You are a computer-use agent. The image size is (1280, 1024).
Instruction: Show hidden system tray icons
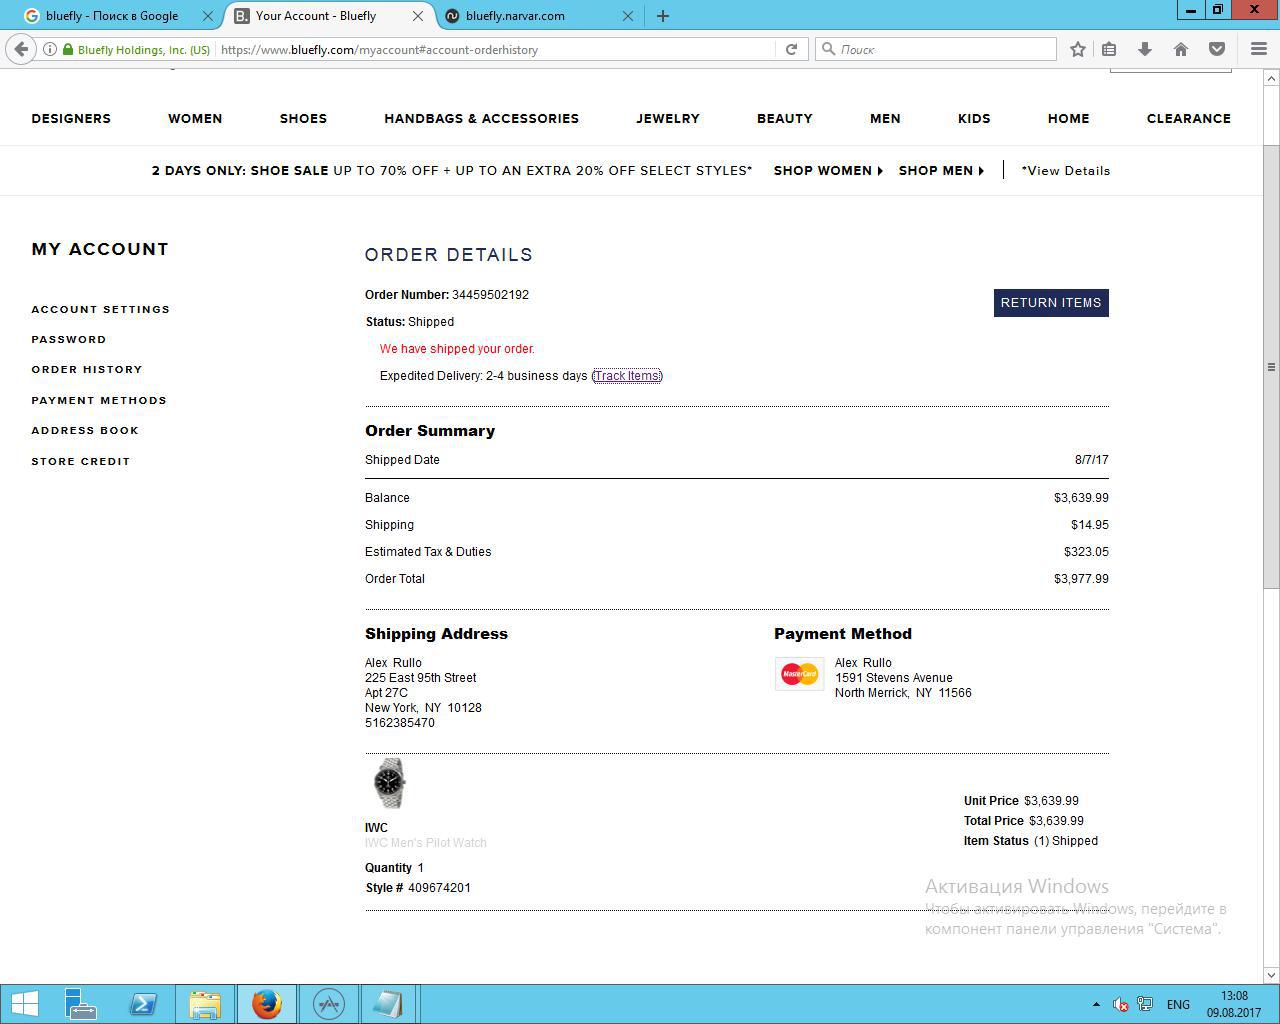tap(1096, 1004)
